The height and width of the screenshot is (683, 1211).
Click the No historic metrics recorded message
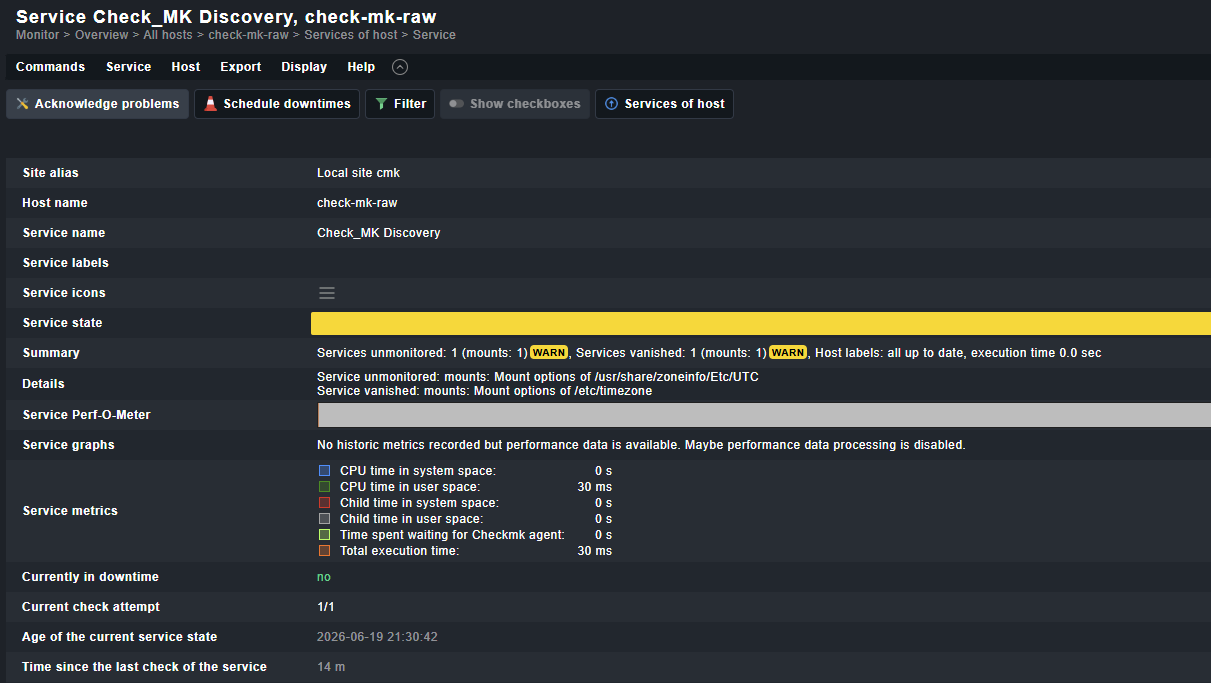pos(641,445)
